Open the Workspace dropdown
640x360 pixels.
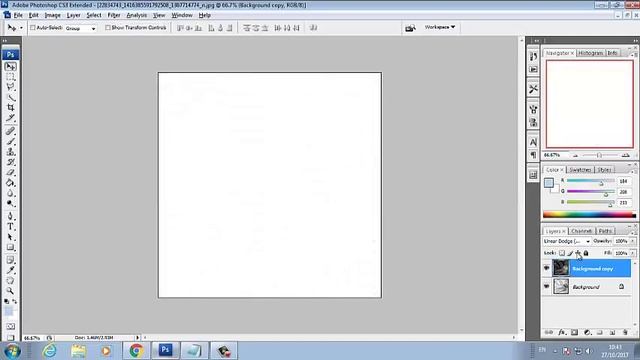[440, 27]
